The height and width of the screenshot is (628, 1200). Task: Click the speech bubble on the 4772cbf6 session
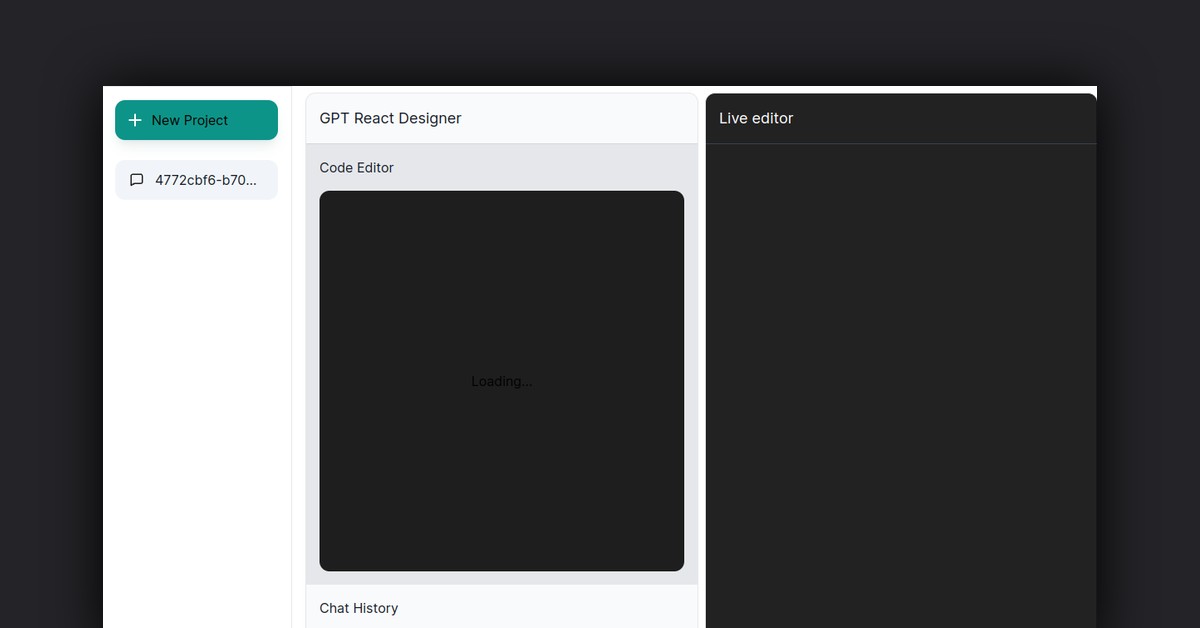click(x=137, y=179)
